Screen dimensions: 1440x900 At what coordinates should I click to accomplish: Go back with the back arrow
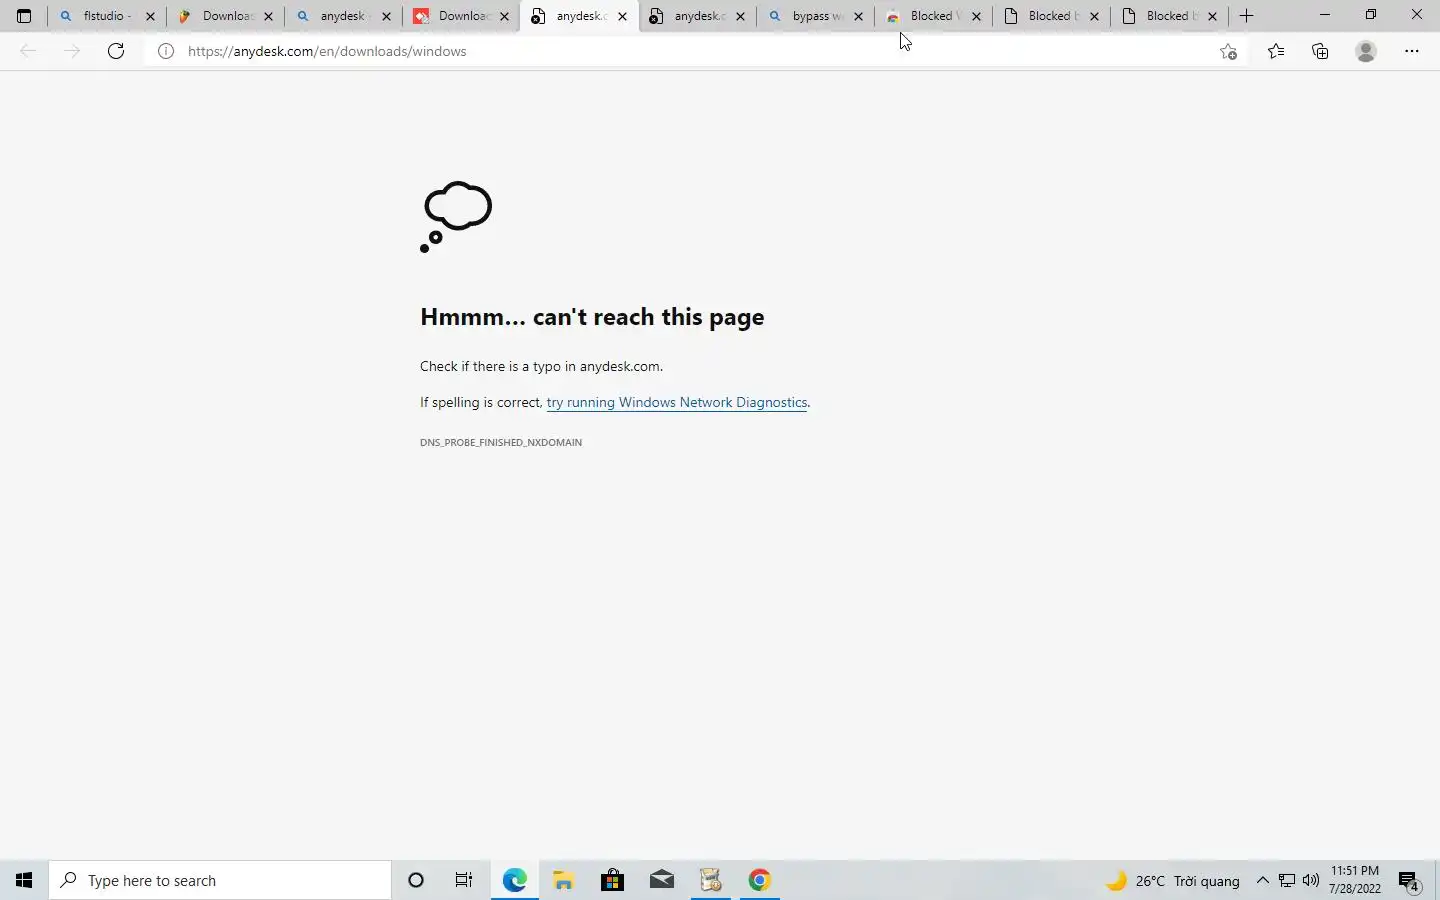point(28,51)
